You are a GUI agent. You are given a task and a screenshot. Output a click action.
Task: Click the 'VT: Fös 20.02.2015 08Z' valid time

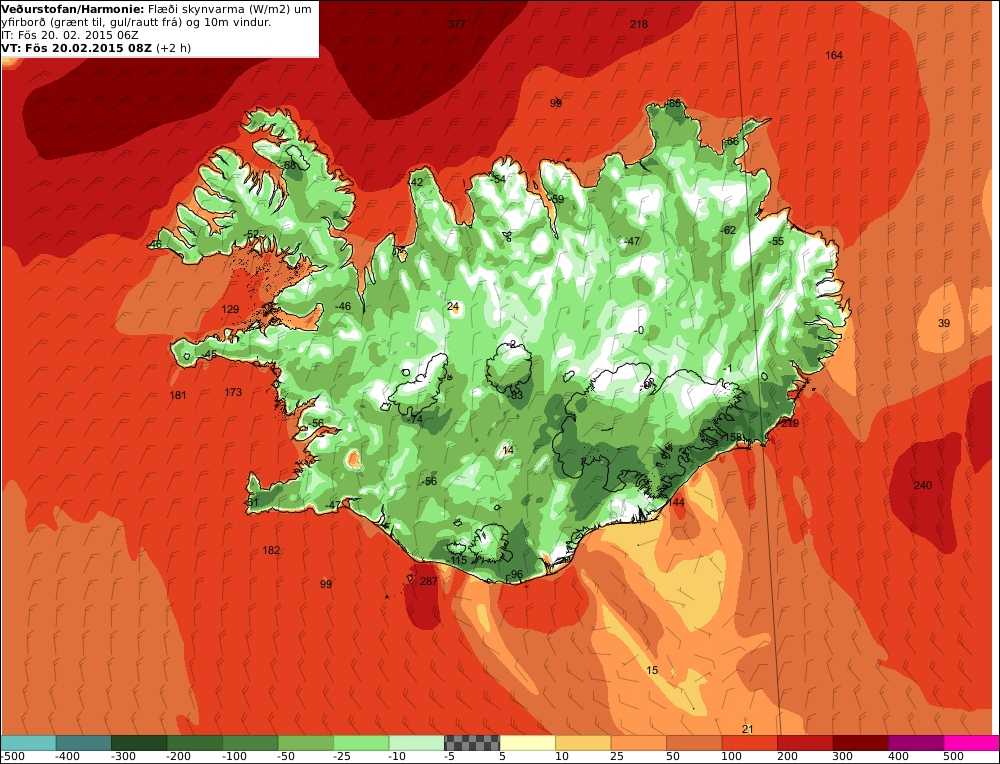pos(77,48)
